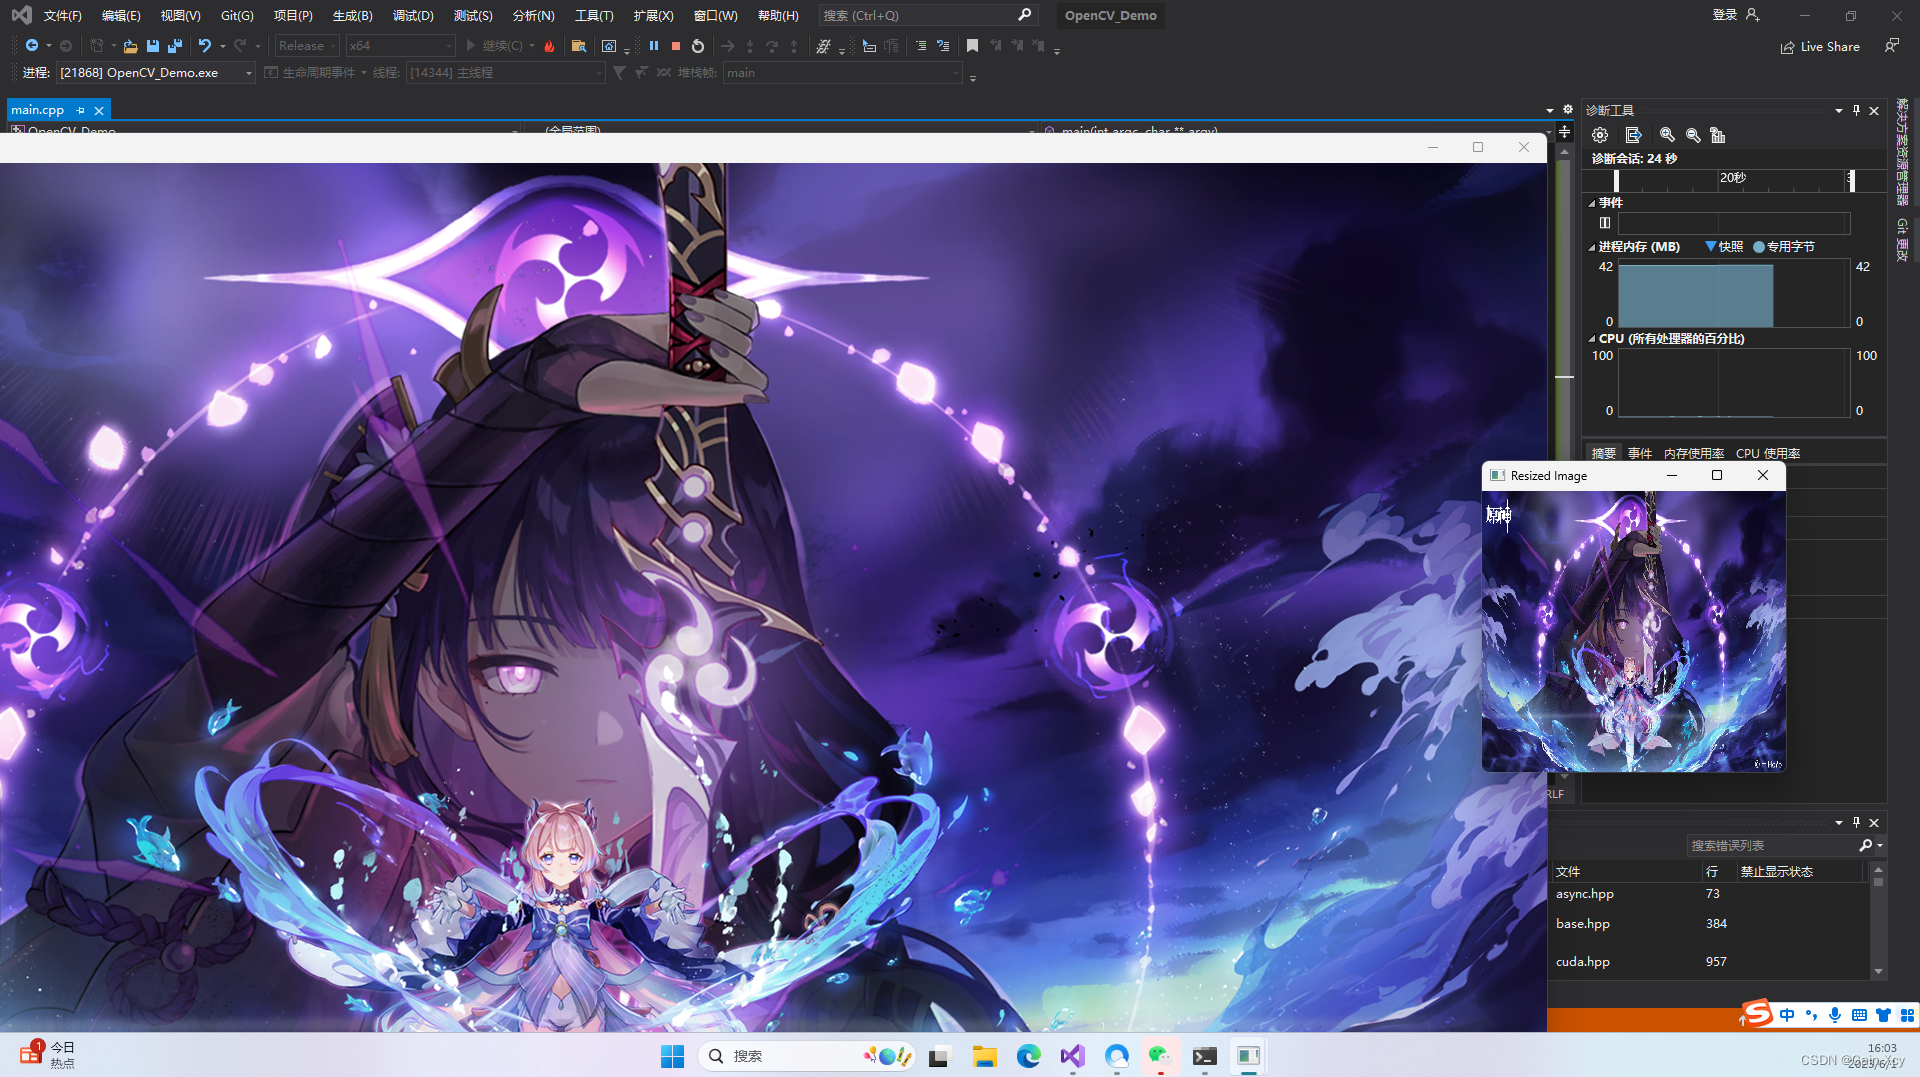This screenshot has width=1920, height=1077.
Task: Toggle the bookmark icon in toolbar
Action: point(972,46)
